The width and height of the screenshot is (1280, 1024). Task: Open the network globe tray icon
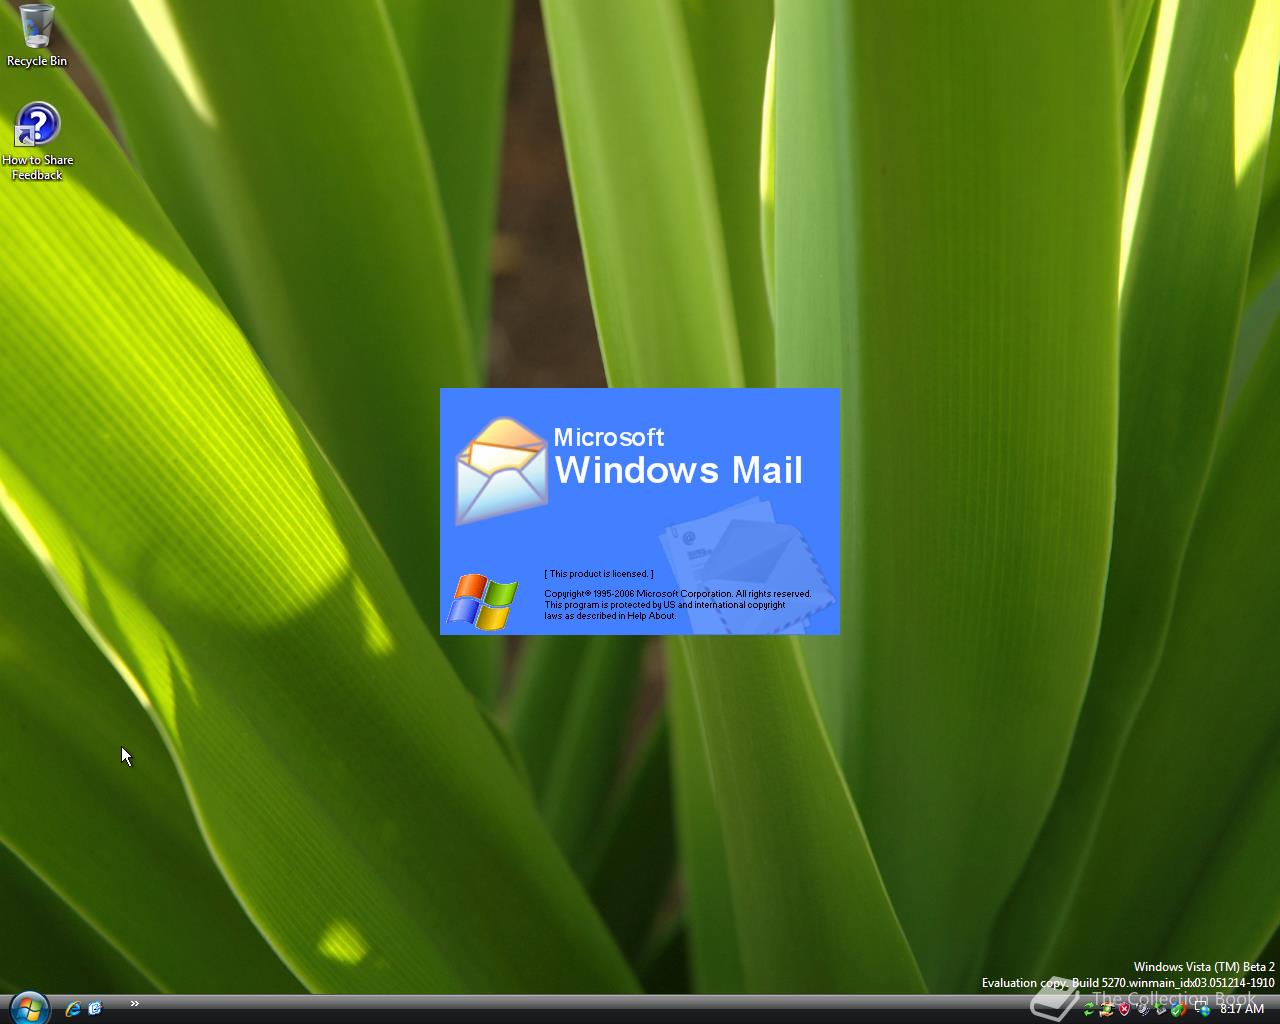(x=1203, y=1009)
